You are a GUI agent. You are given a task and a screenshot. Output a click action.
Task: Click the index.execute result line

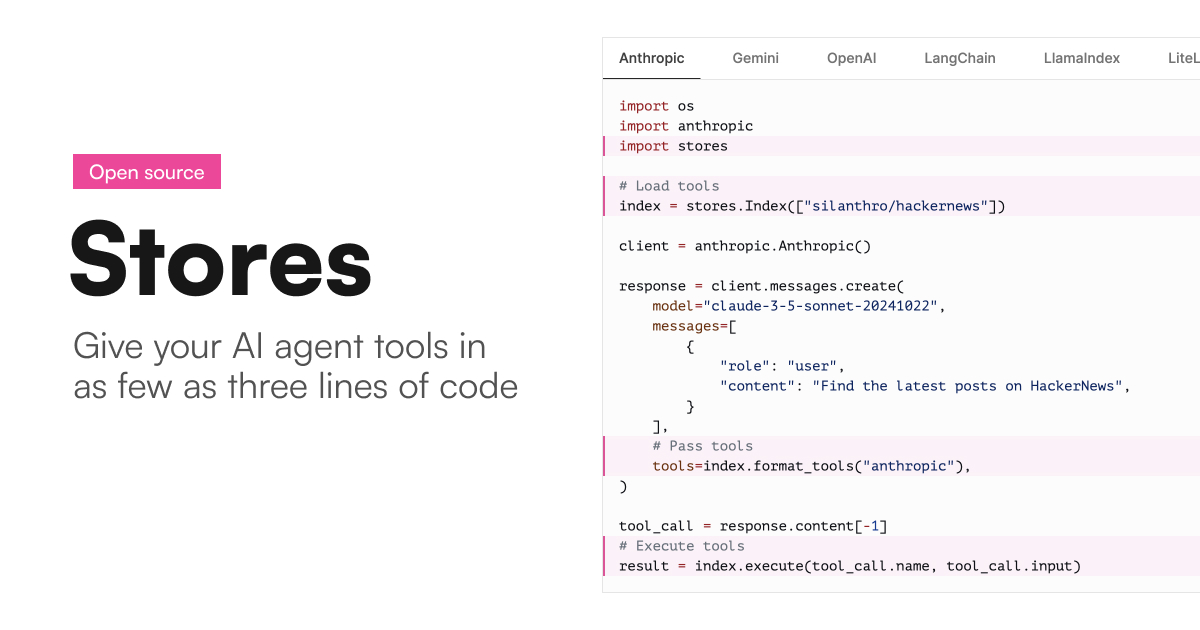[x=849, y=566]
